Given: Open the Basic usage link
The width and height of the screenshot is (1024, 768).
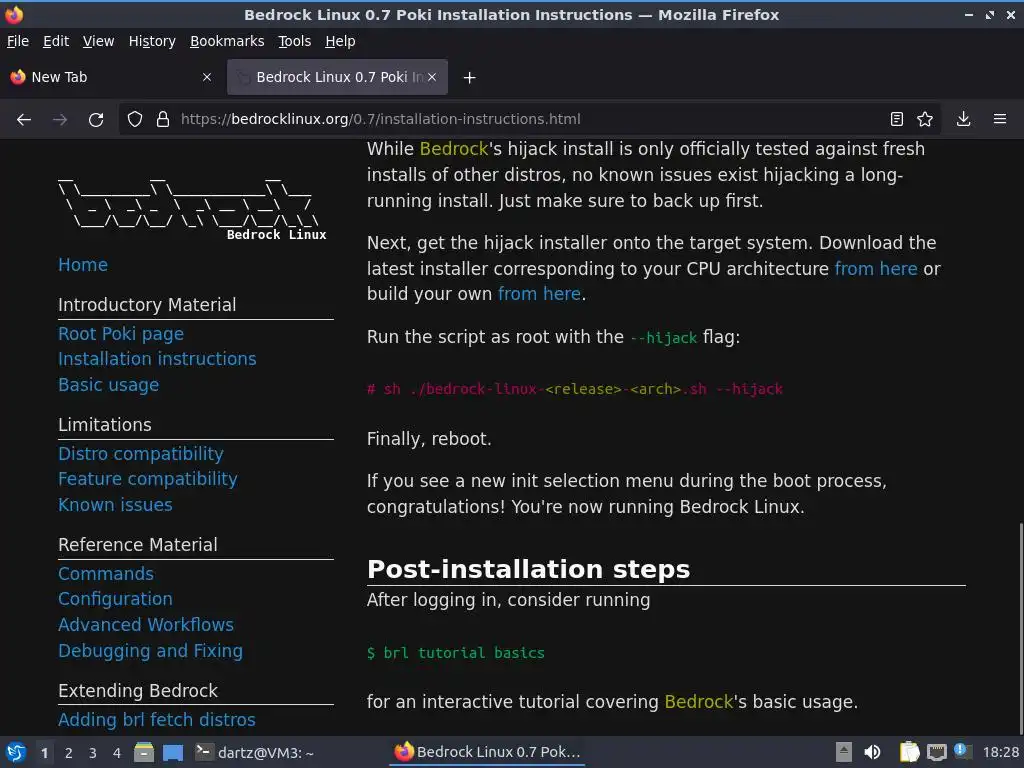Looking at the screenshot, I should [108, 385].
